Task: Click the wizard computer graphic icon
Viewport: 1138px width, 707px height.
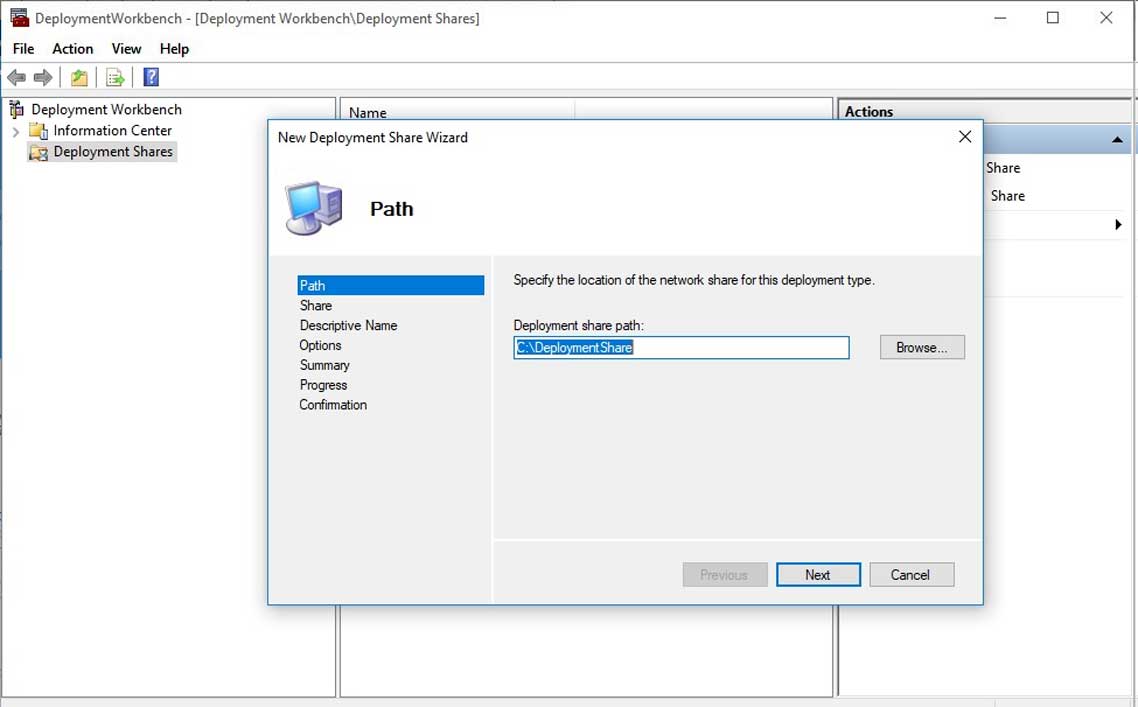Action: point(314,208)
